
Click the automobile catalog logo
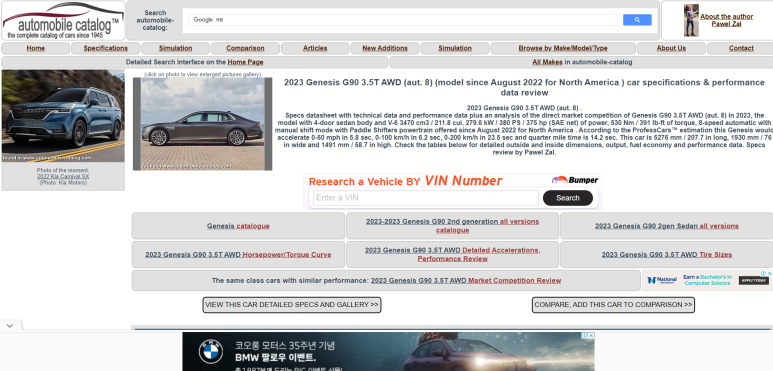pos(63,21)
